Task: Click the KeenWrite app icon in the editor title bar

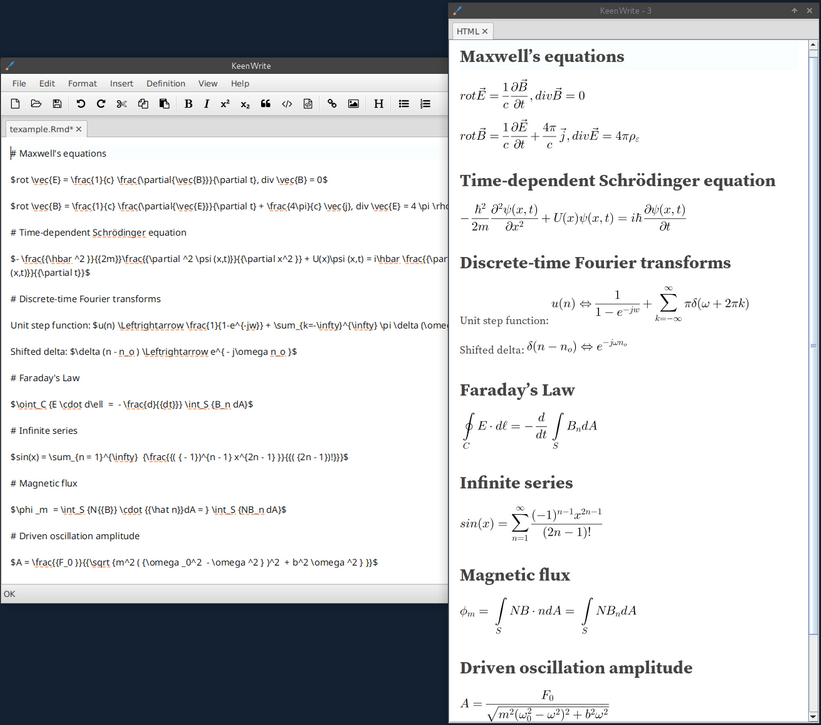Action: coord(9,65)
